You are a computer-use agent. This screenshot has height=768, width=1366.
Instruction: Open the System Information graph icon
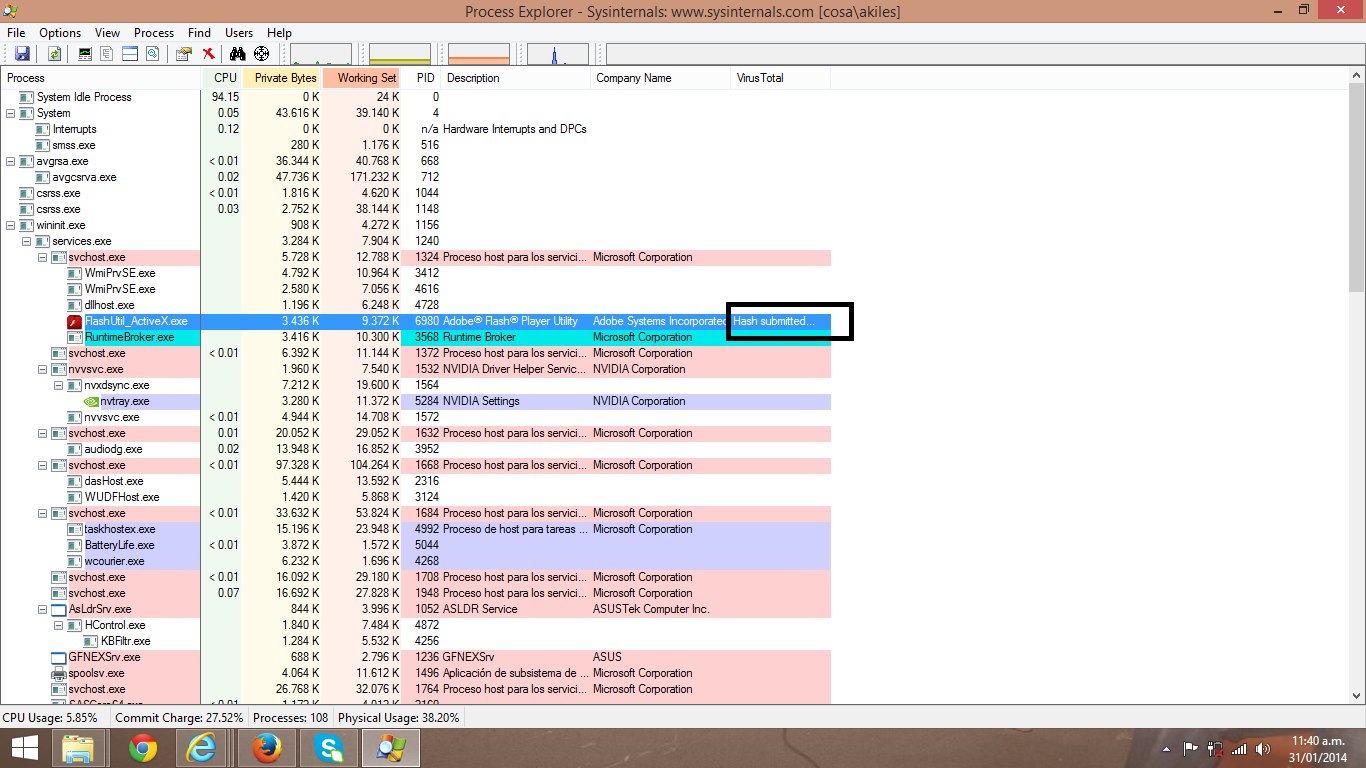pos(86,53)
